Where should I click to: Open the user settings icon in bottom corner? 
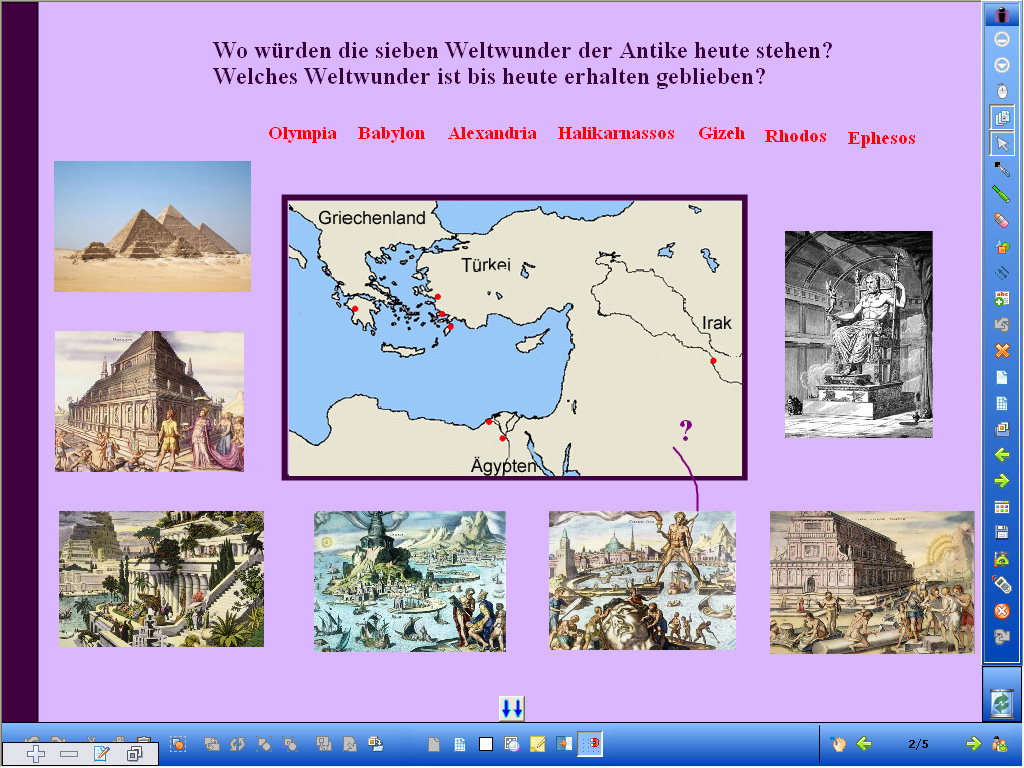click(x=1000, y=743)
